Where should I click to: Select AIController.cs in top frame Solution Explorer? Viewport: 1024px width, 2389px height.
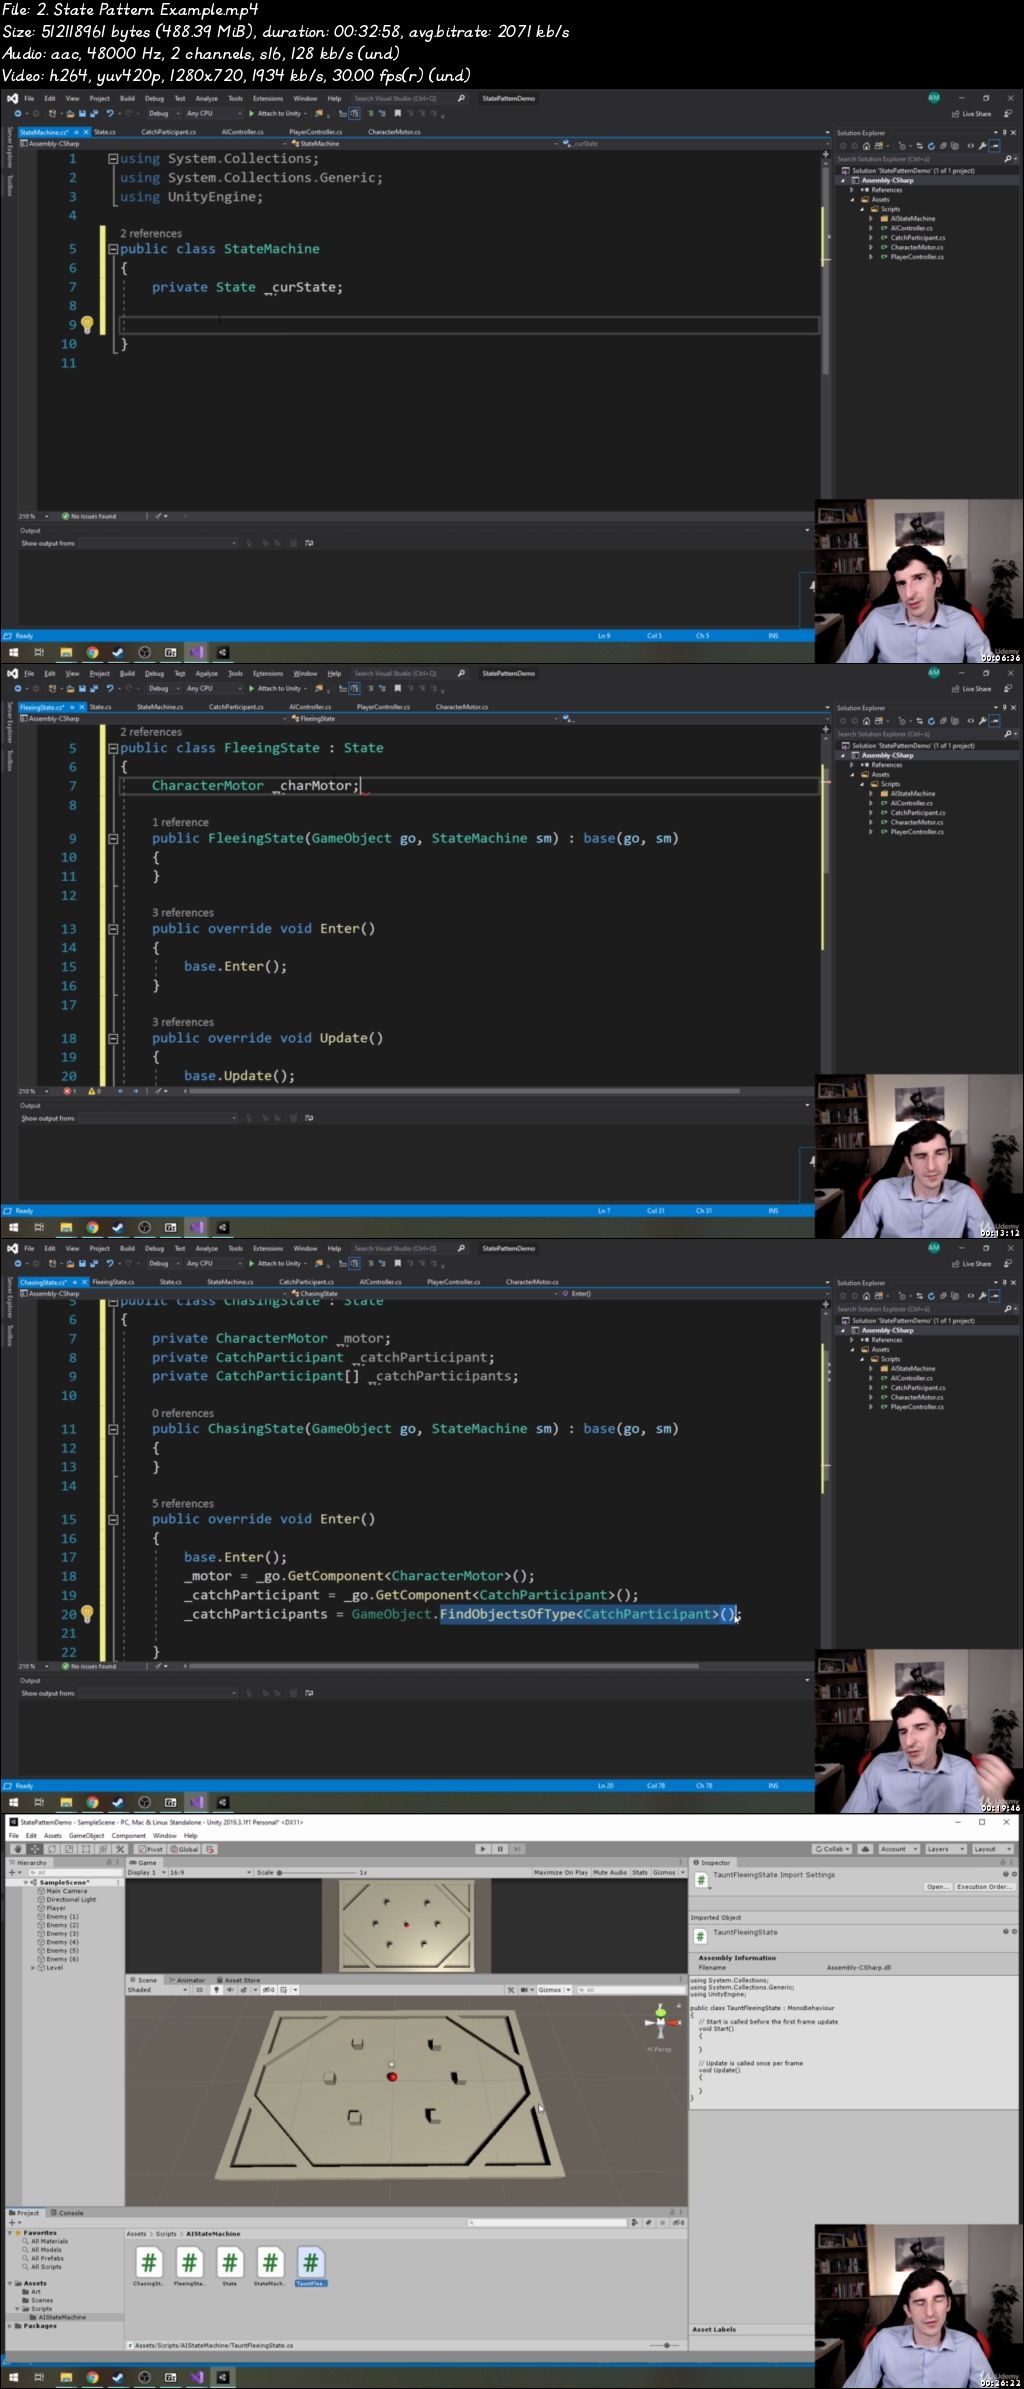coord(911,228)
